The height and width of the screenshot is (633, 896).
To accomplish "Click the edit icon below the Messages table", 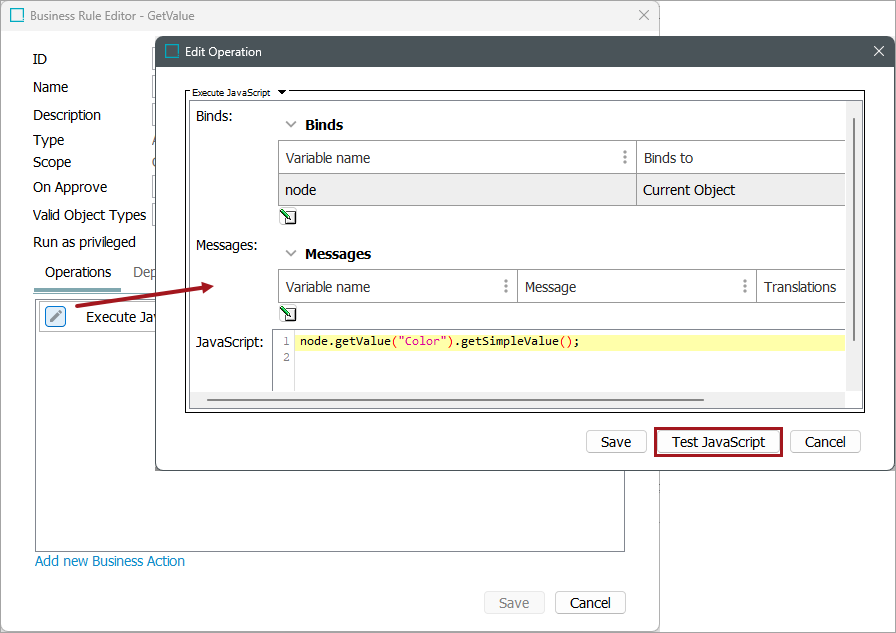I will pyautogui.click(x=288, y=313).
